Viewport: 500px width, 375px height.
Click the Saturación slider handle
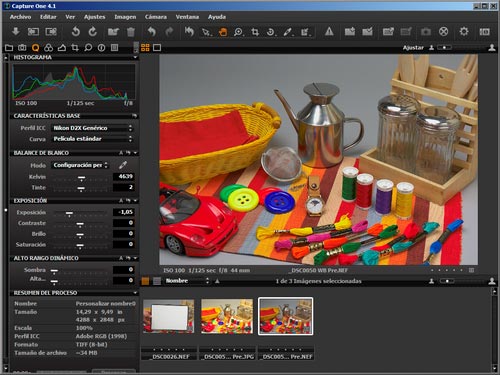pyautogui.click(x=80, y=246)
